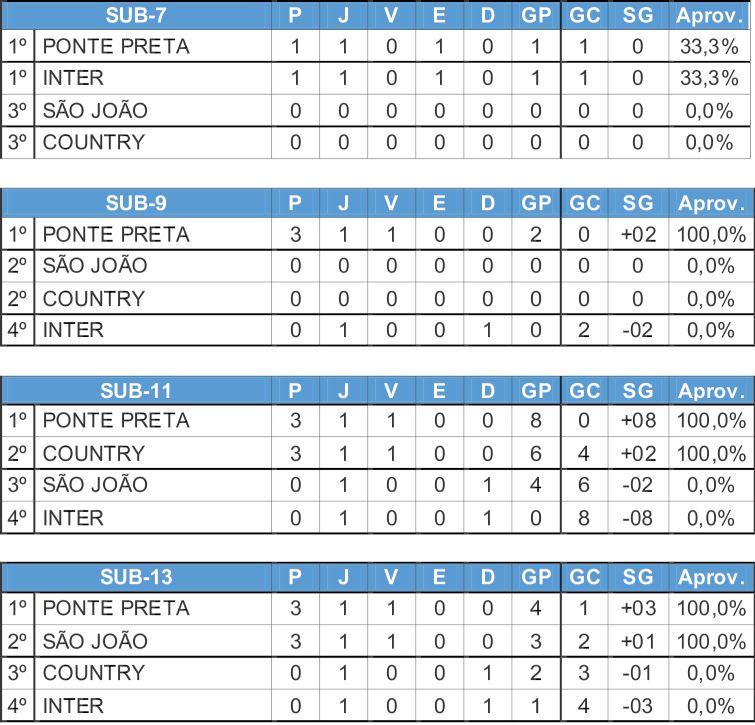Image resolution: width=755 pixels, height=725 pixels.
Task: Click the 4º position cell in SUB-13
Action: (18, 706)
